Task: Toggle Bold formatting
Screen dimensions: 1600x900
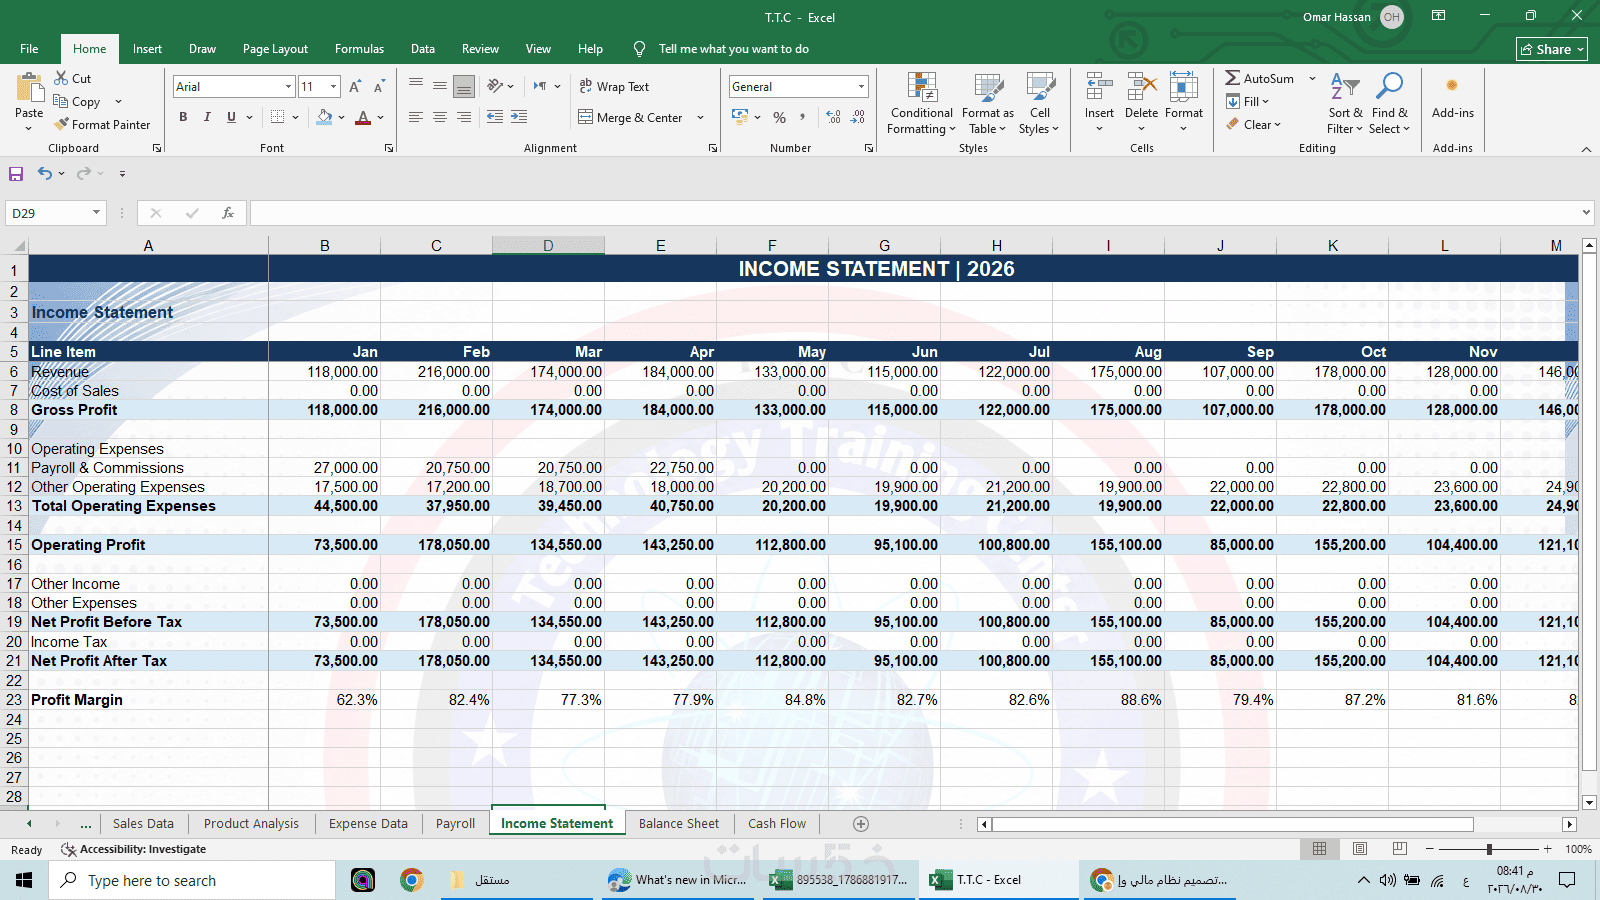Action: pyautogui.click(x=183, y=117)
